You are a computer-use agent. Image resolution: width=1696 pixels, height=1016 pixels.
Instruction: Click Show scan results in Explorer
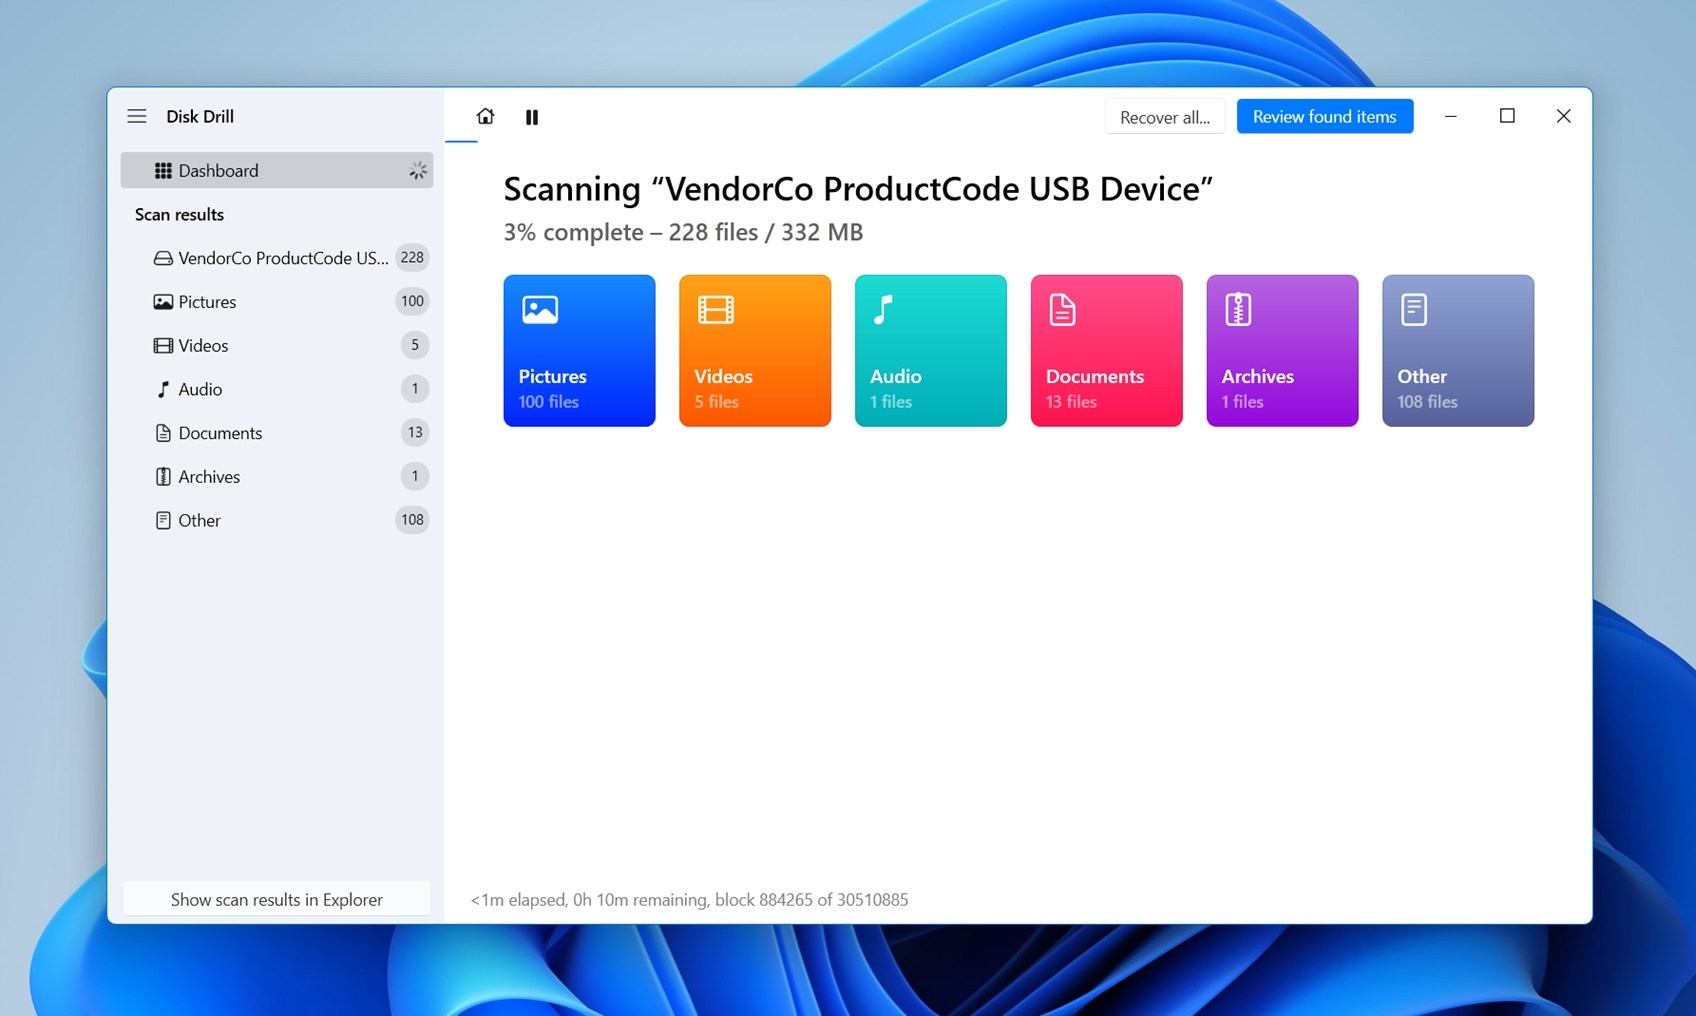276,899
